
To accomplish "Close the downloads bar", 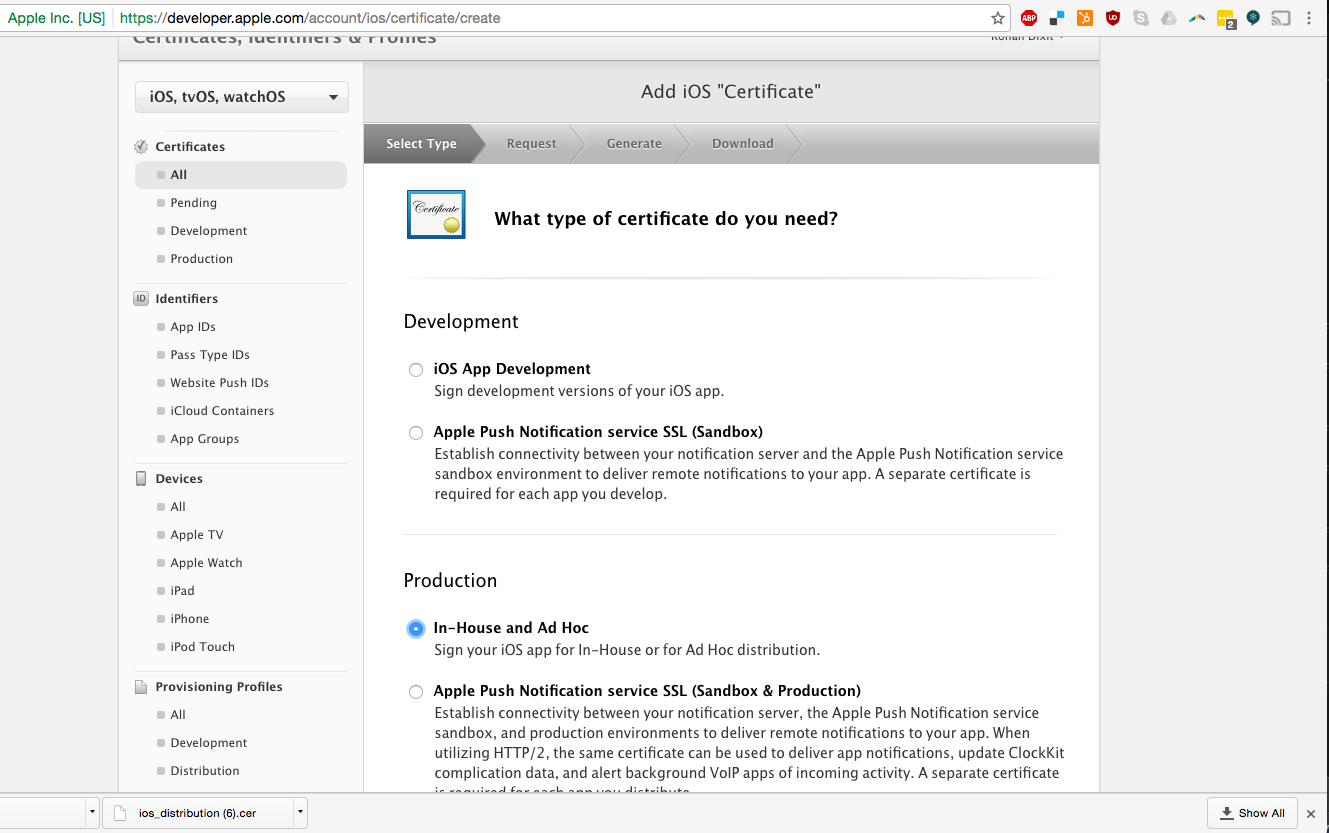I will (1311, 814).
